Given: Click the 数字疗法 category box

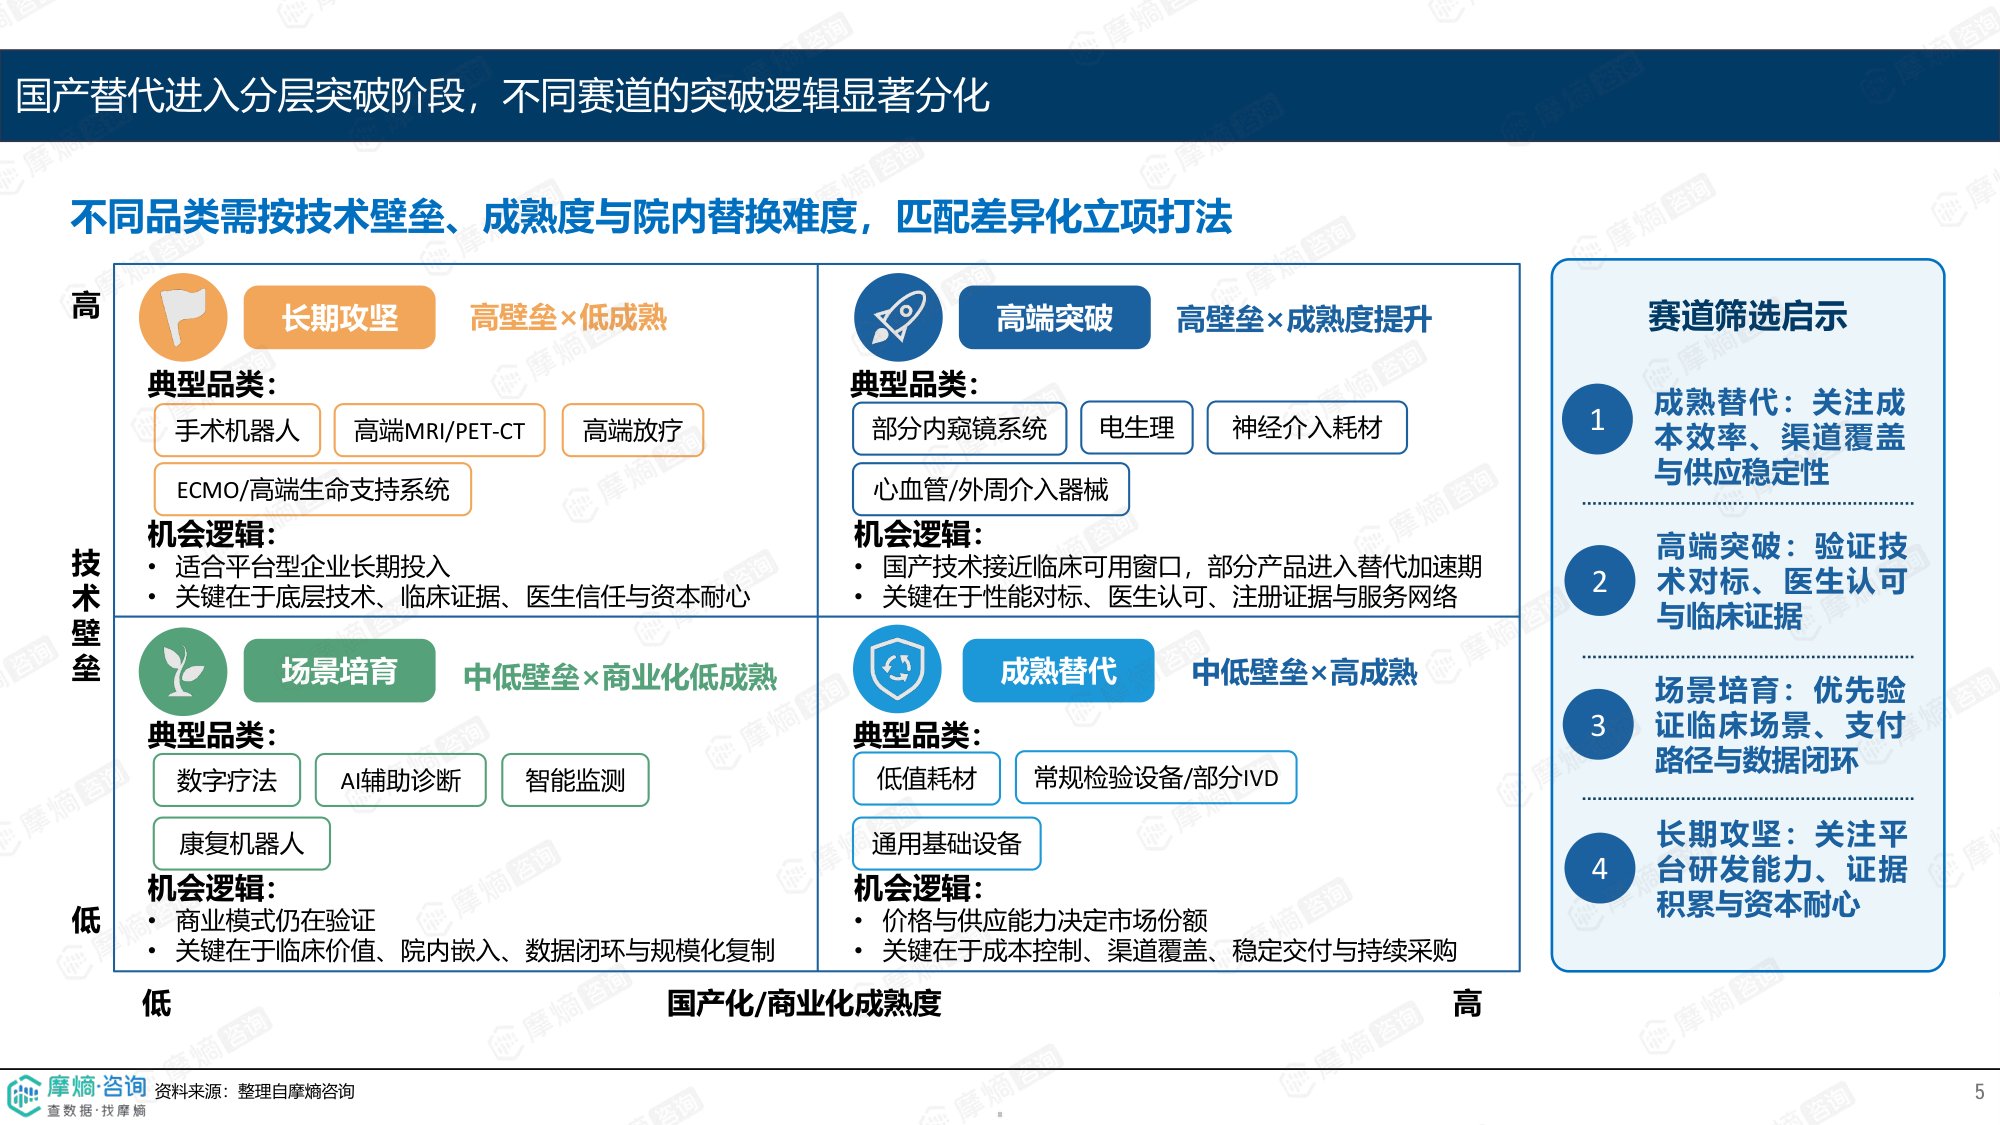Looking at the screenshot, I should point(227,780).
